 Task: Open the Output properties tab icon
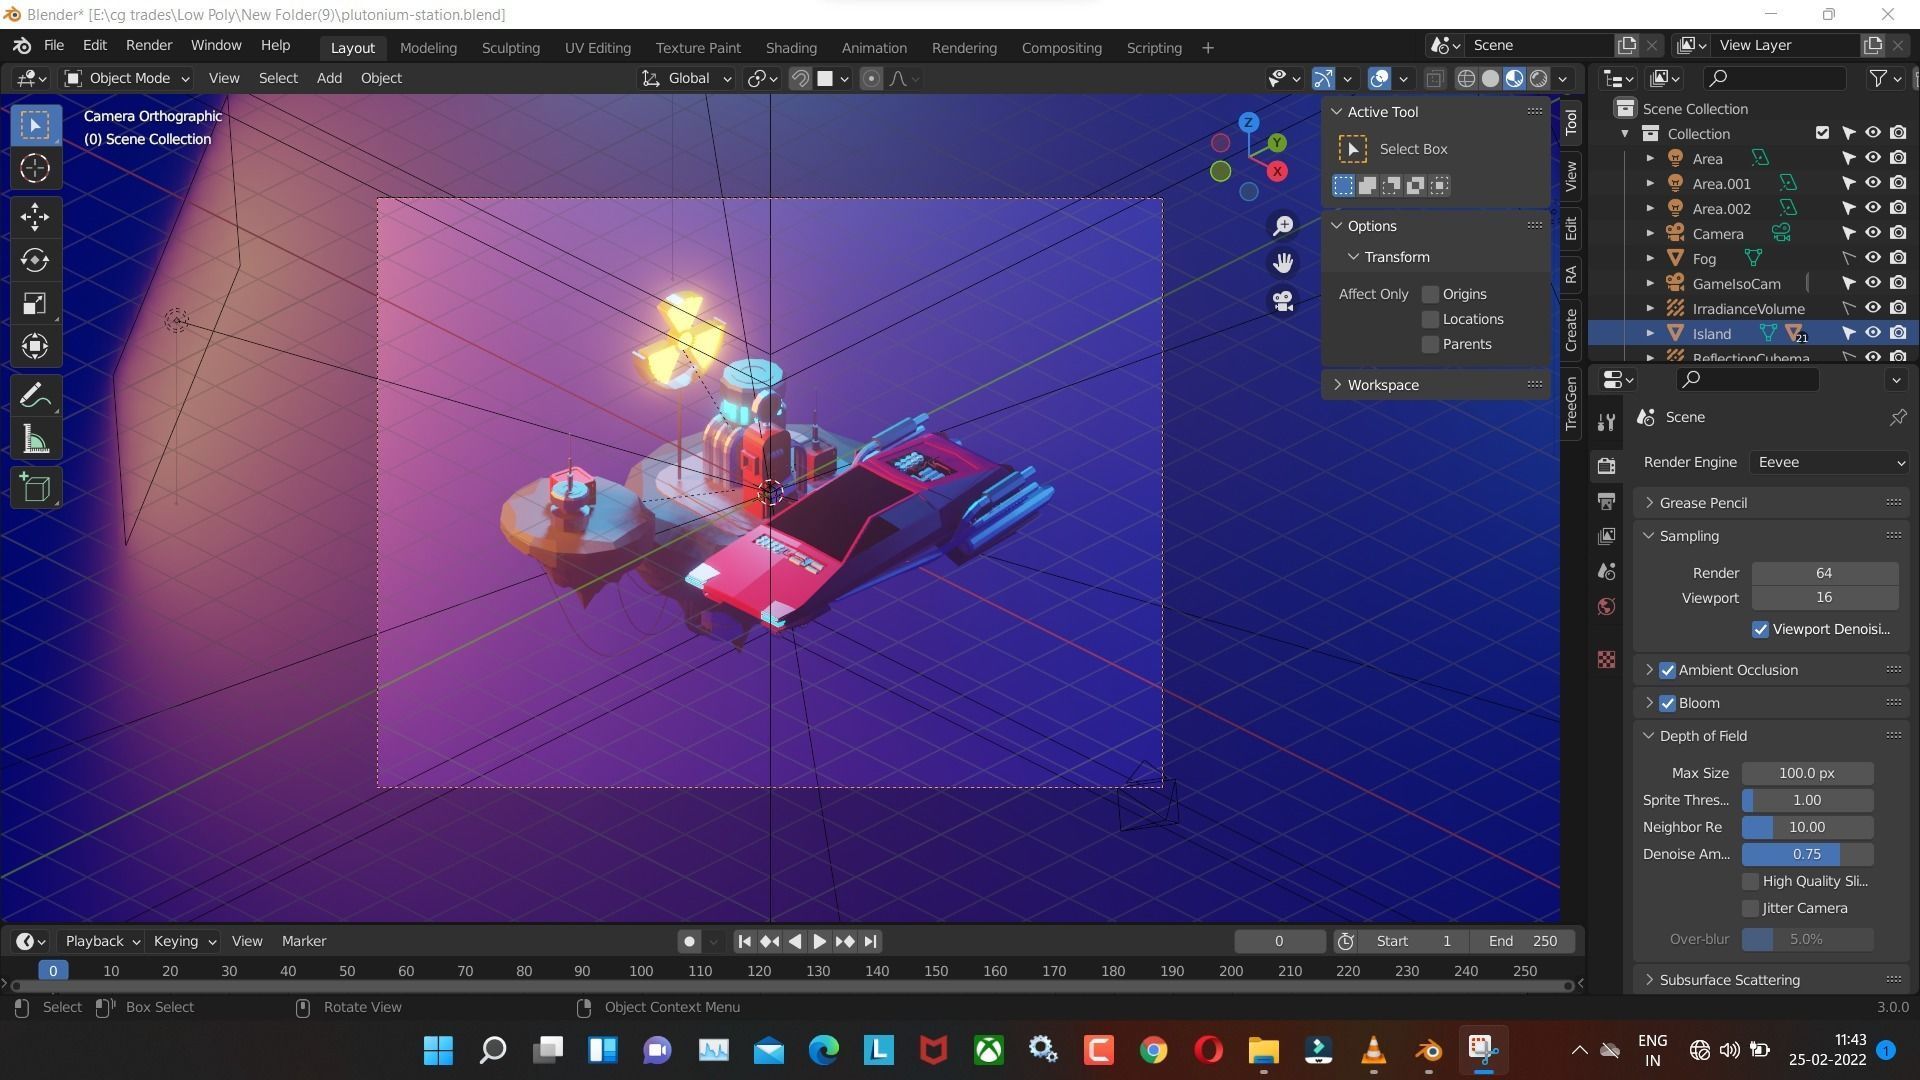1606,501
